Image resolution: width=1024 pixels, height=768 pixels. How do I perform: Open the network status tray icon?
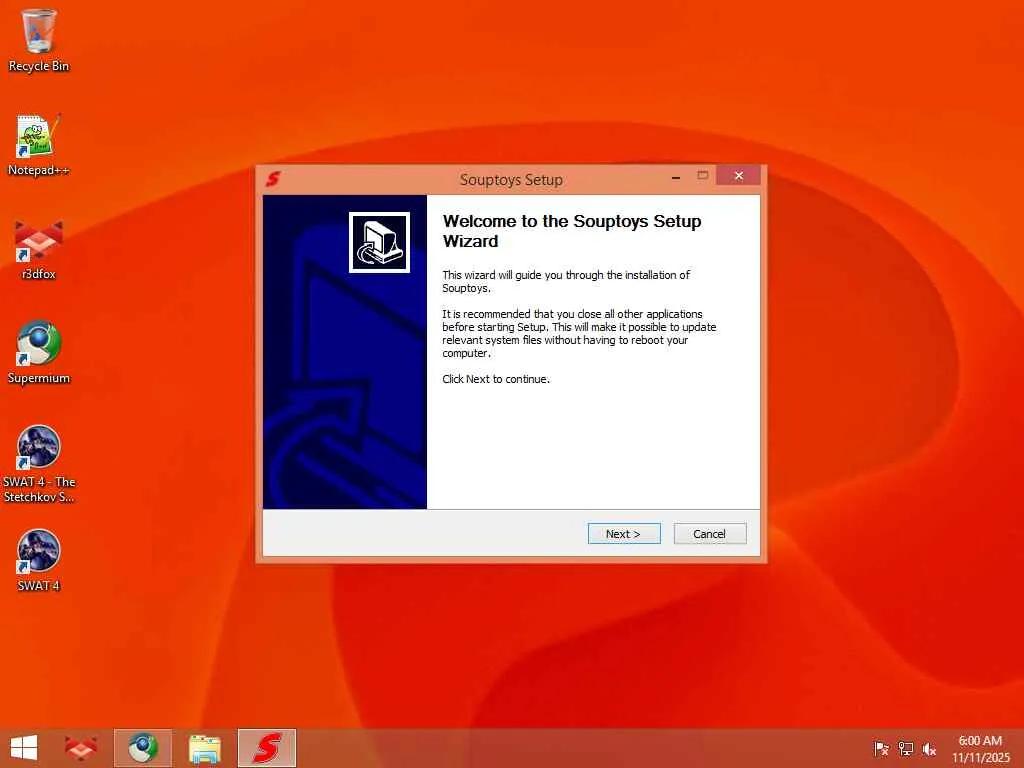pyautogui.click(x=905, y=748)
